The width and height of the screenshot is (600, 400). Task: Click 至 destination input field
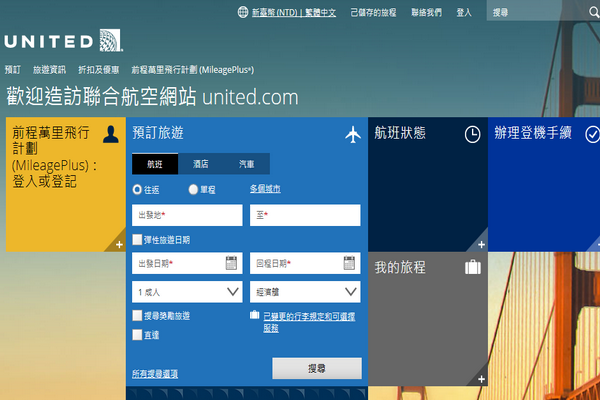point(305,215)
